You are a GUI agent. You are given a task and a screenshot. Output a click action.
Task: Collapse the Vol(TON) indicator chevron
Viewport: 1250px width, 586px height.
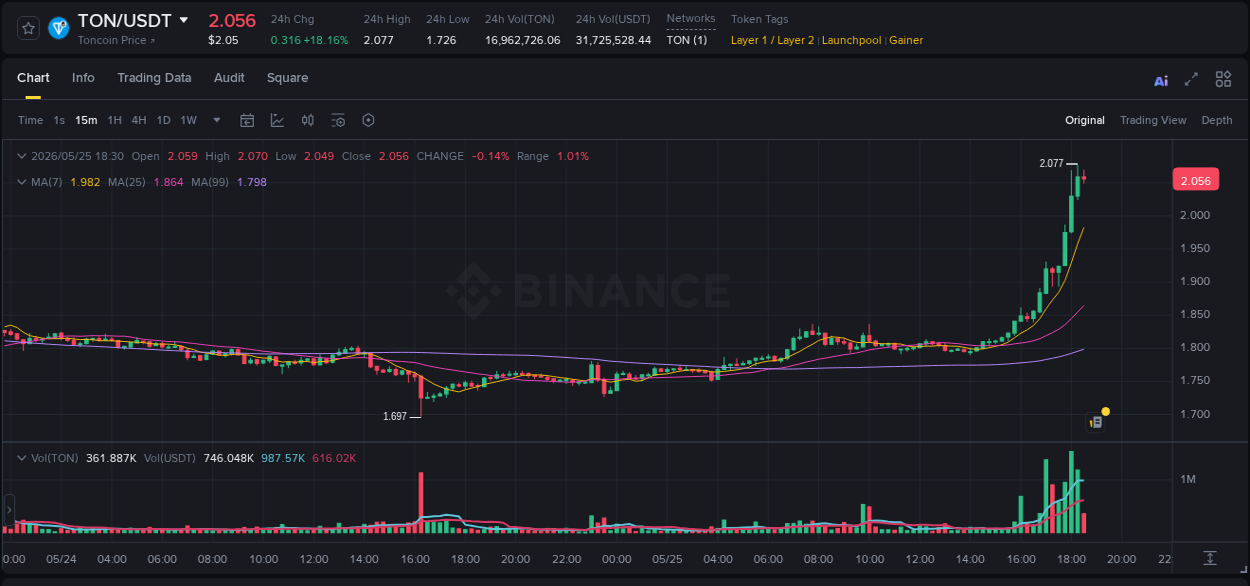point(22,458)
